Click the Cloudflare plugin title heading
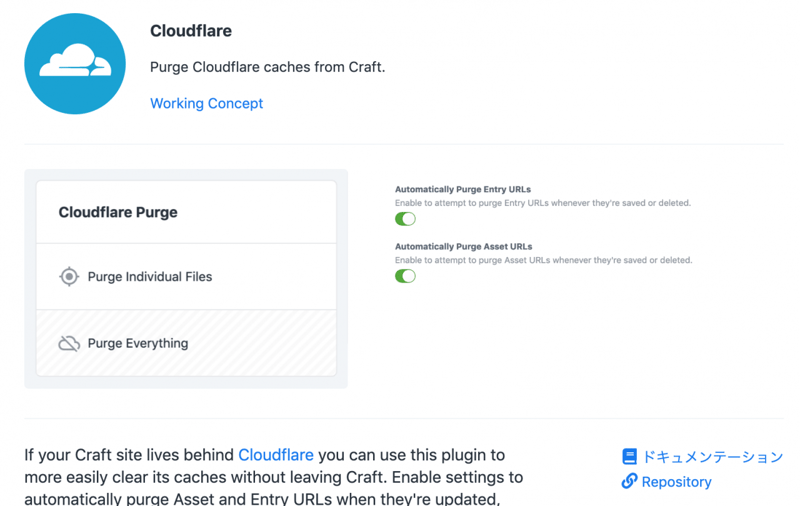Image resolution: width=800 pixels, height=506 pixels. [191, 31]
